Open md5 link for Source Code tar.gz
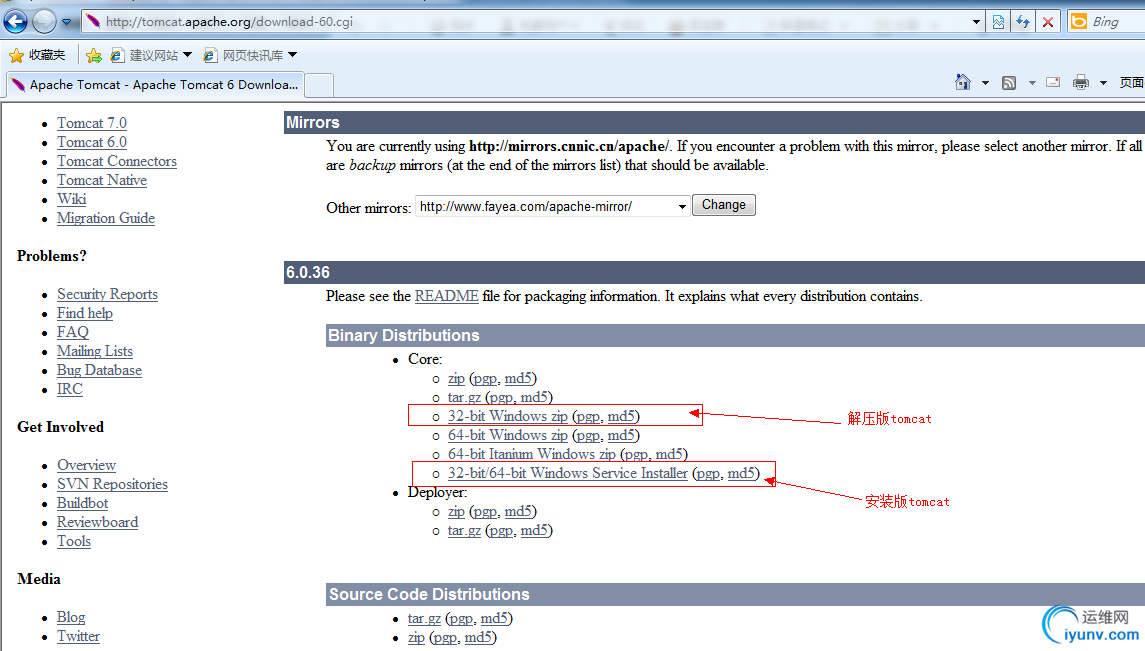The width and height of the screenshot is (1145, 651). 494,619
